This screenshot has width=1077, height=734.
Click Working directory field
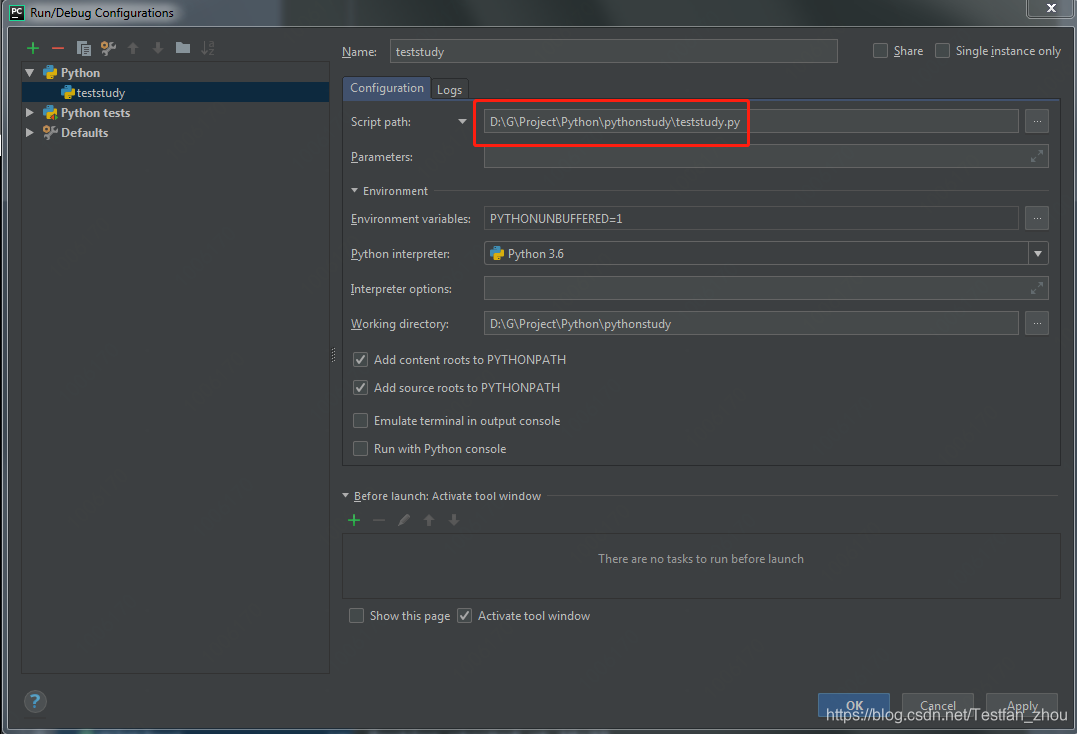click(751, 323)
